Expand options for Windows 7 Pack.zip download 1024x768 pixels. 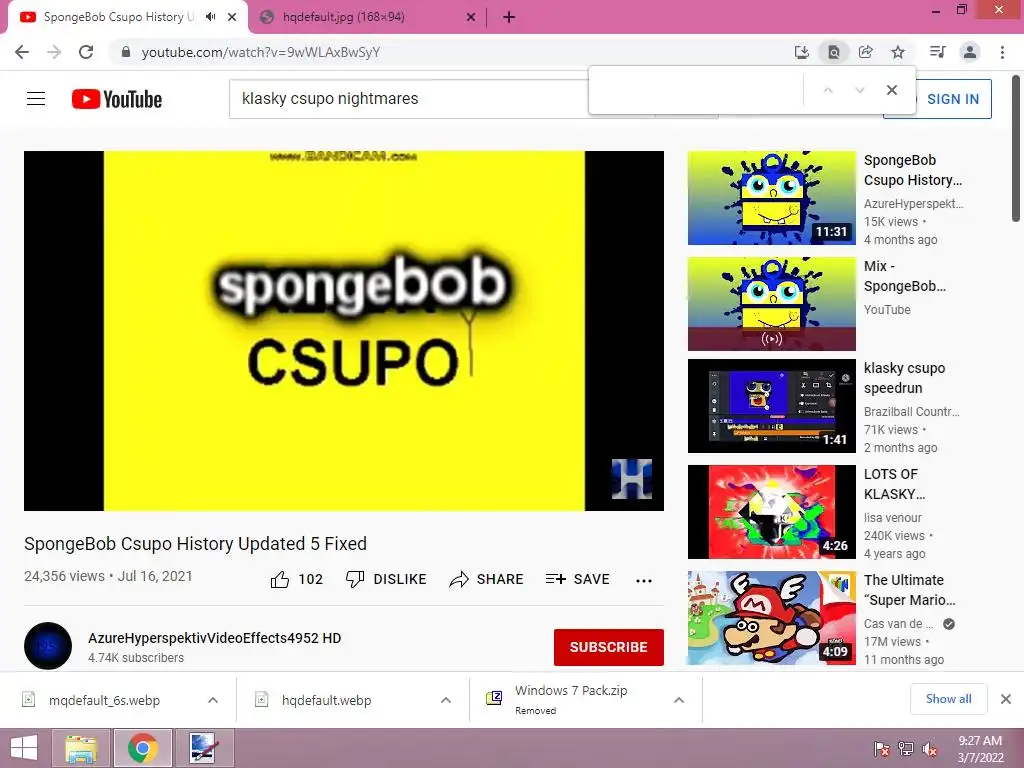point(679,700)
